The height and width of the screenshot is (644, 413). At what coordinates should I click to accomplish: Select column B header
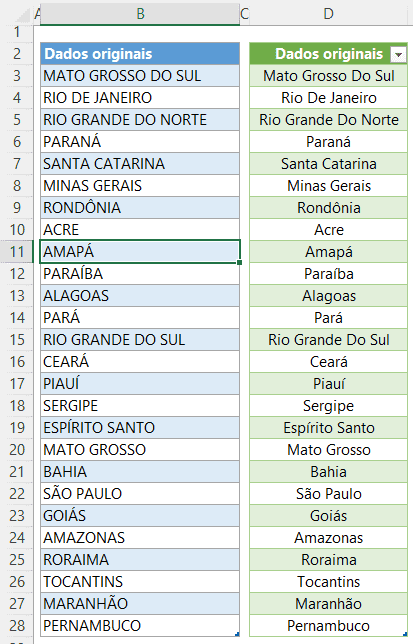140,14
